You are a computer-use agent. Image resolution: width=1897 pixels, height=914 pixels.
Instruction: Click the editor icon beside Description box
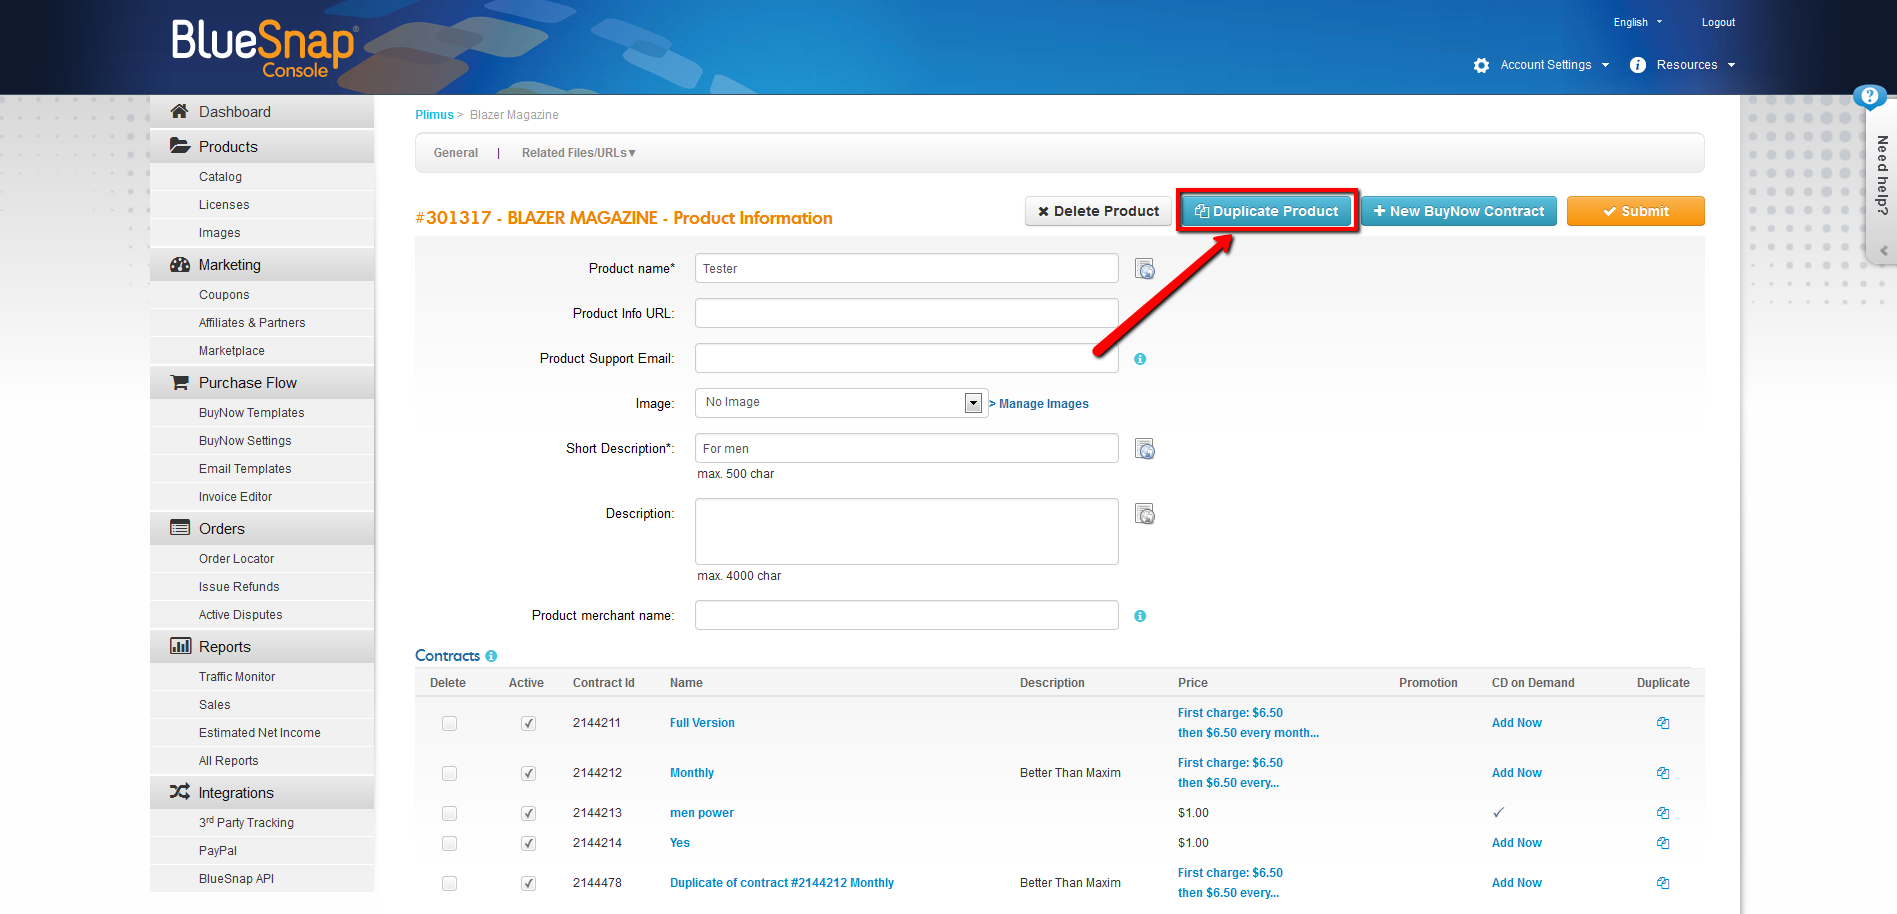pos(1144,514)
